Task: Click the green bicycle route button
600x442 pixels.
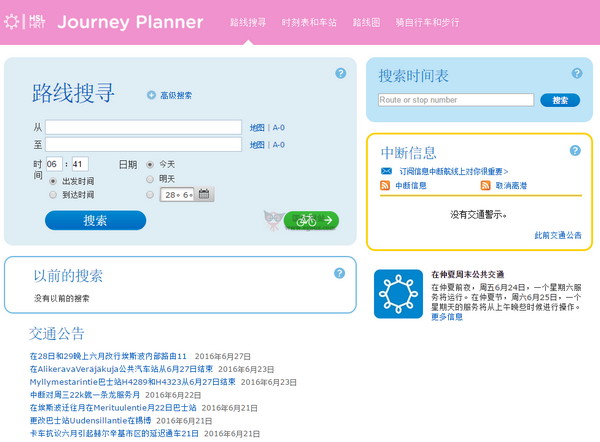Action: pos(311,220)
